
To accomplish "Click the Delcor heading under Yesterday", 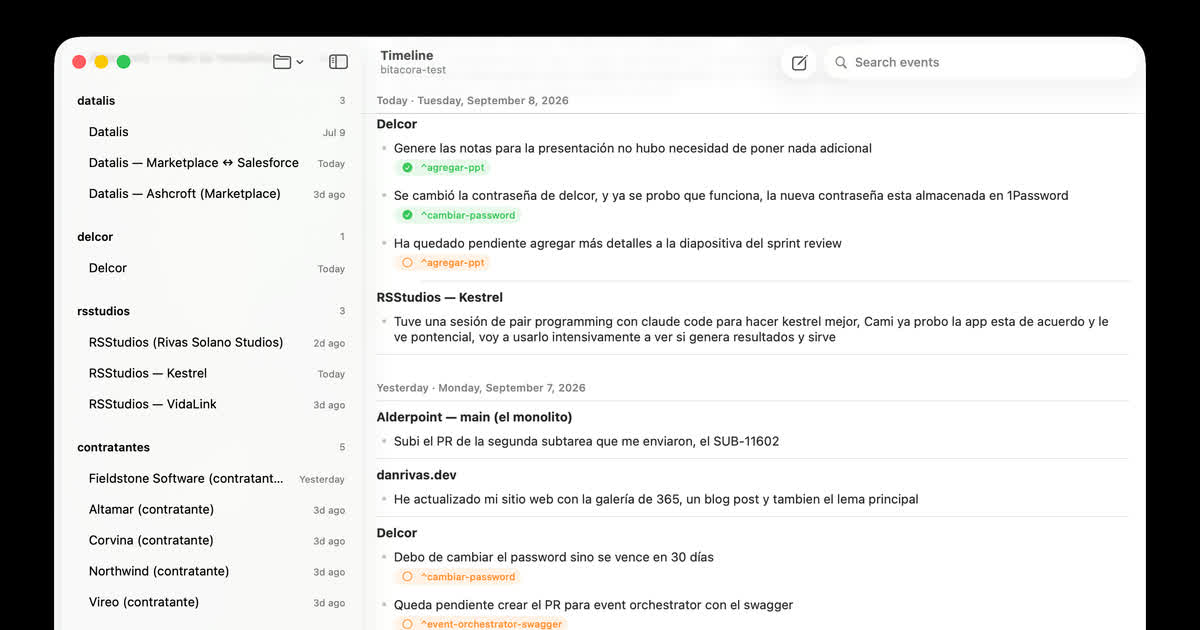I will (x=397, y=533).
